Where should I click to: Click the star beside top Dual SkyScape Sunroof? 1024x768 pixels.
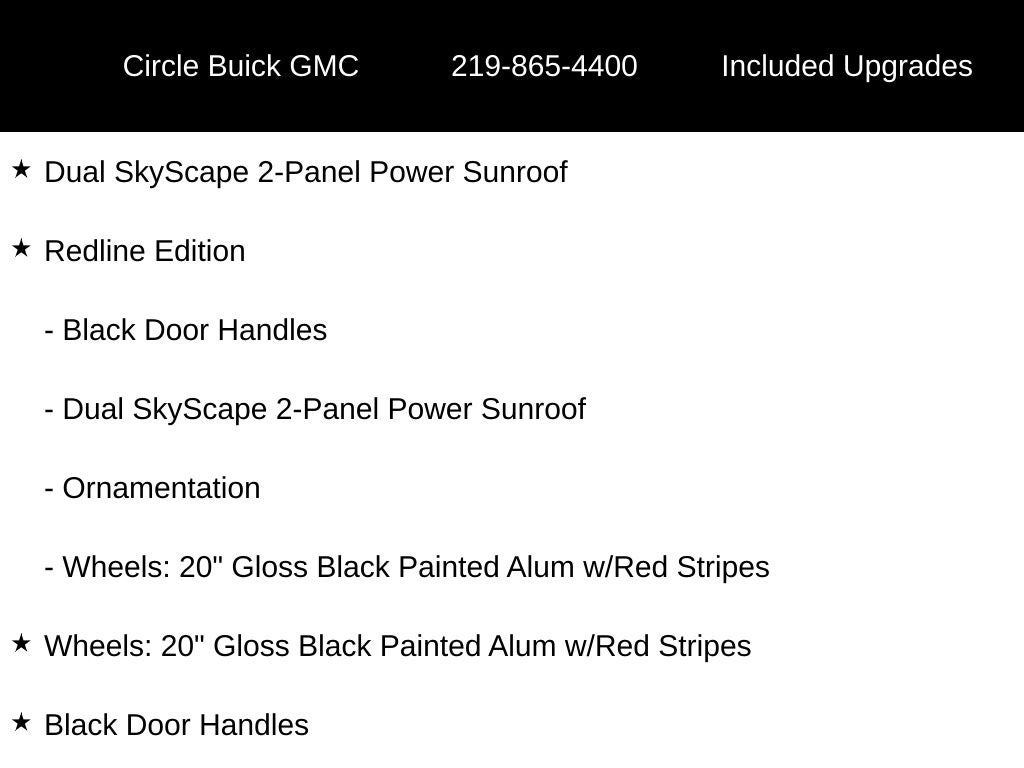click(21, 170)
